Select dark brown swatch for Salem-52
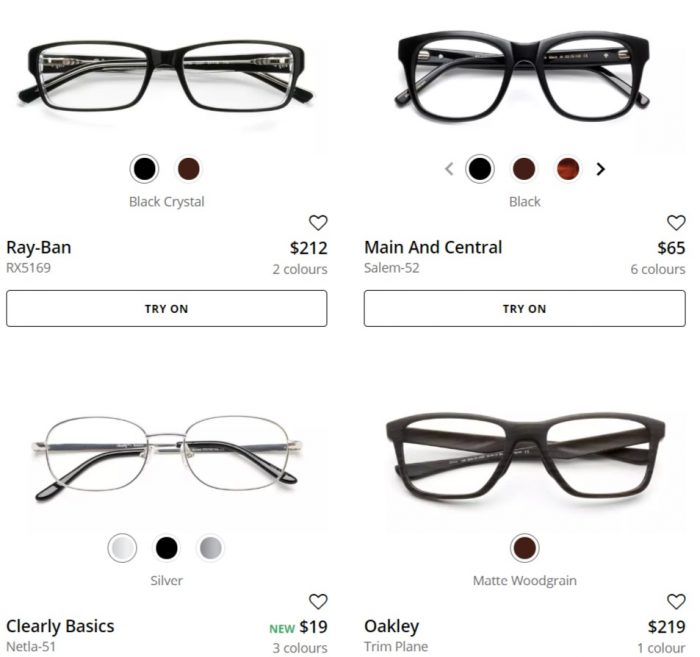Screen dimensions: 700x657 [524, 169]
